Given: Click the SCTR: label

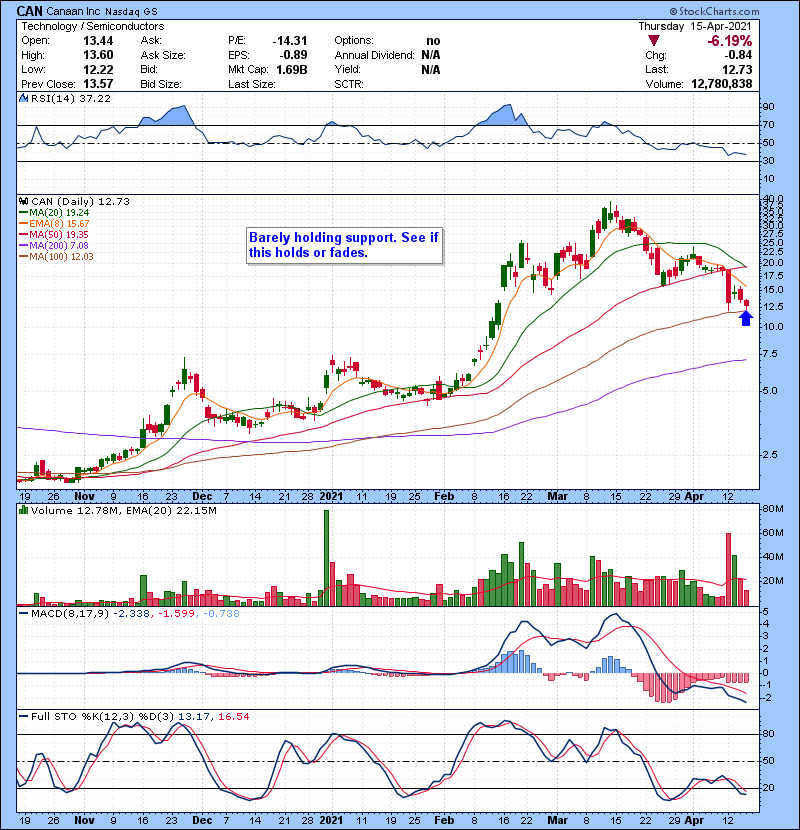Looking at the screenshot, I should [x=349, y=84].
